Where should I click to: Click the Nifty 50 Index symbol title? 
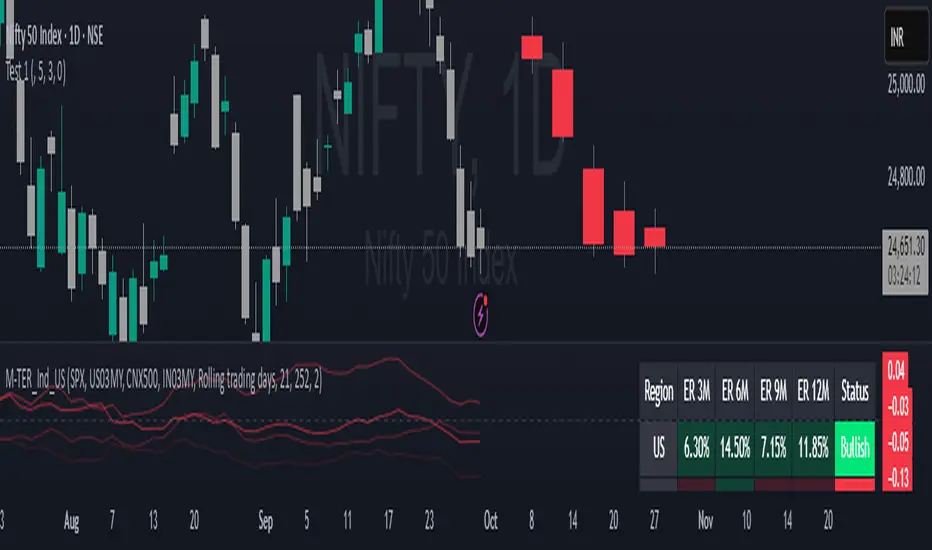pyautogui.click(x=55, y=36)
